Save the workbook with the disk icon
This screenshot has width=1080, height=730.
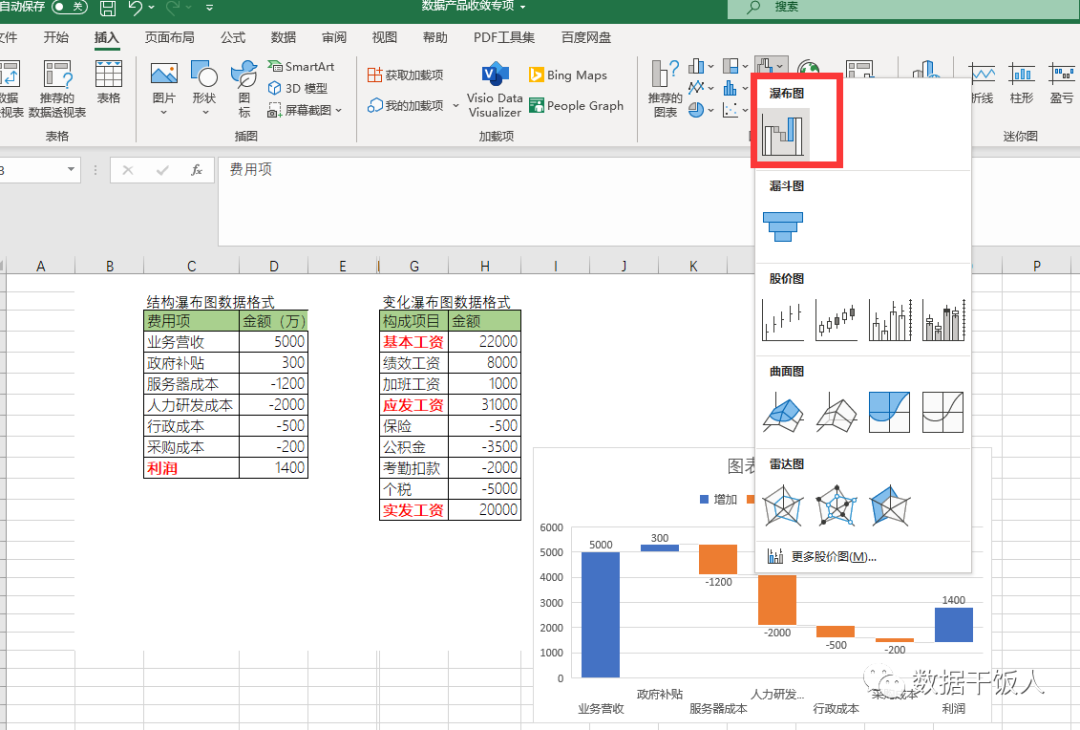pos(107,8)
